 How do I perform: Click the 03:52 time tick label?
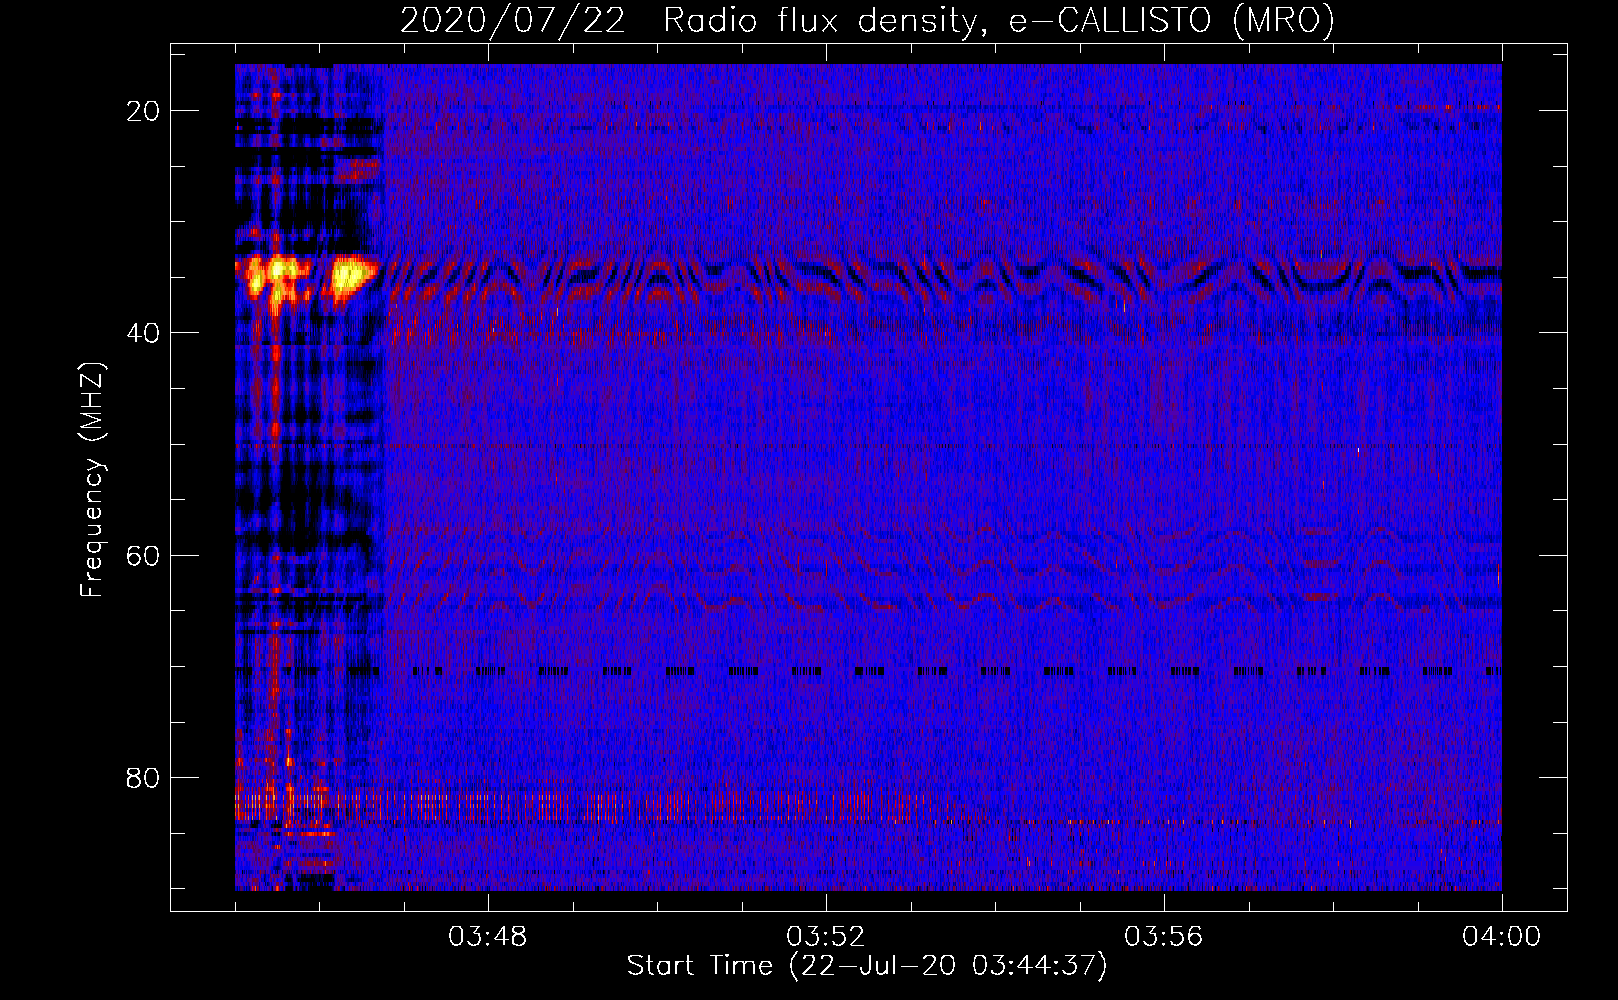point(826,937)
